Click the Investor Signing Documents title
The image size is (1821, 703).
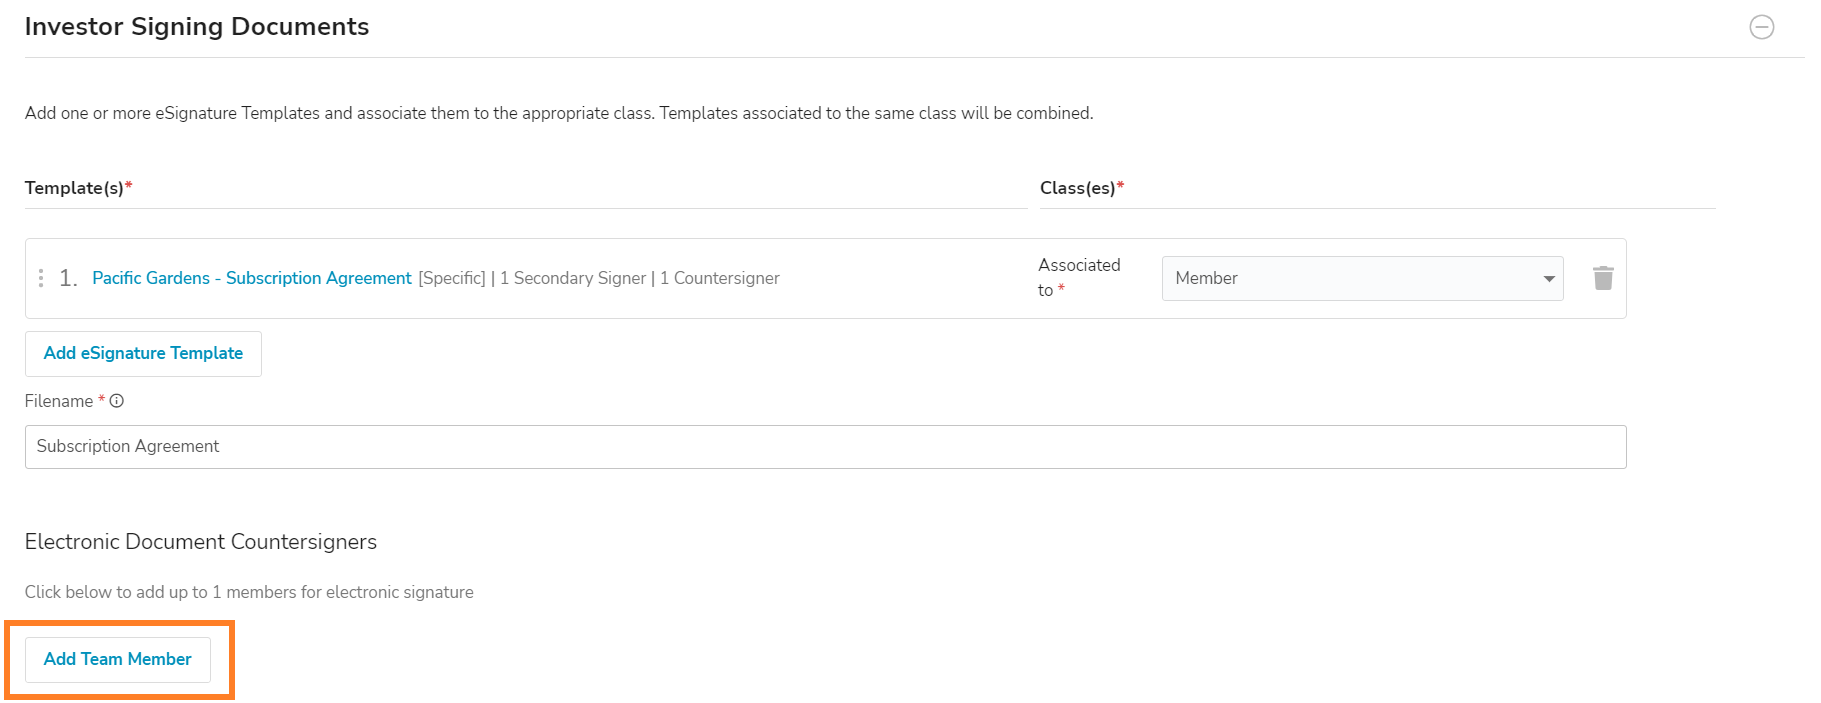coord(197,27)
